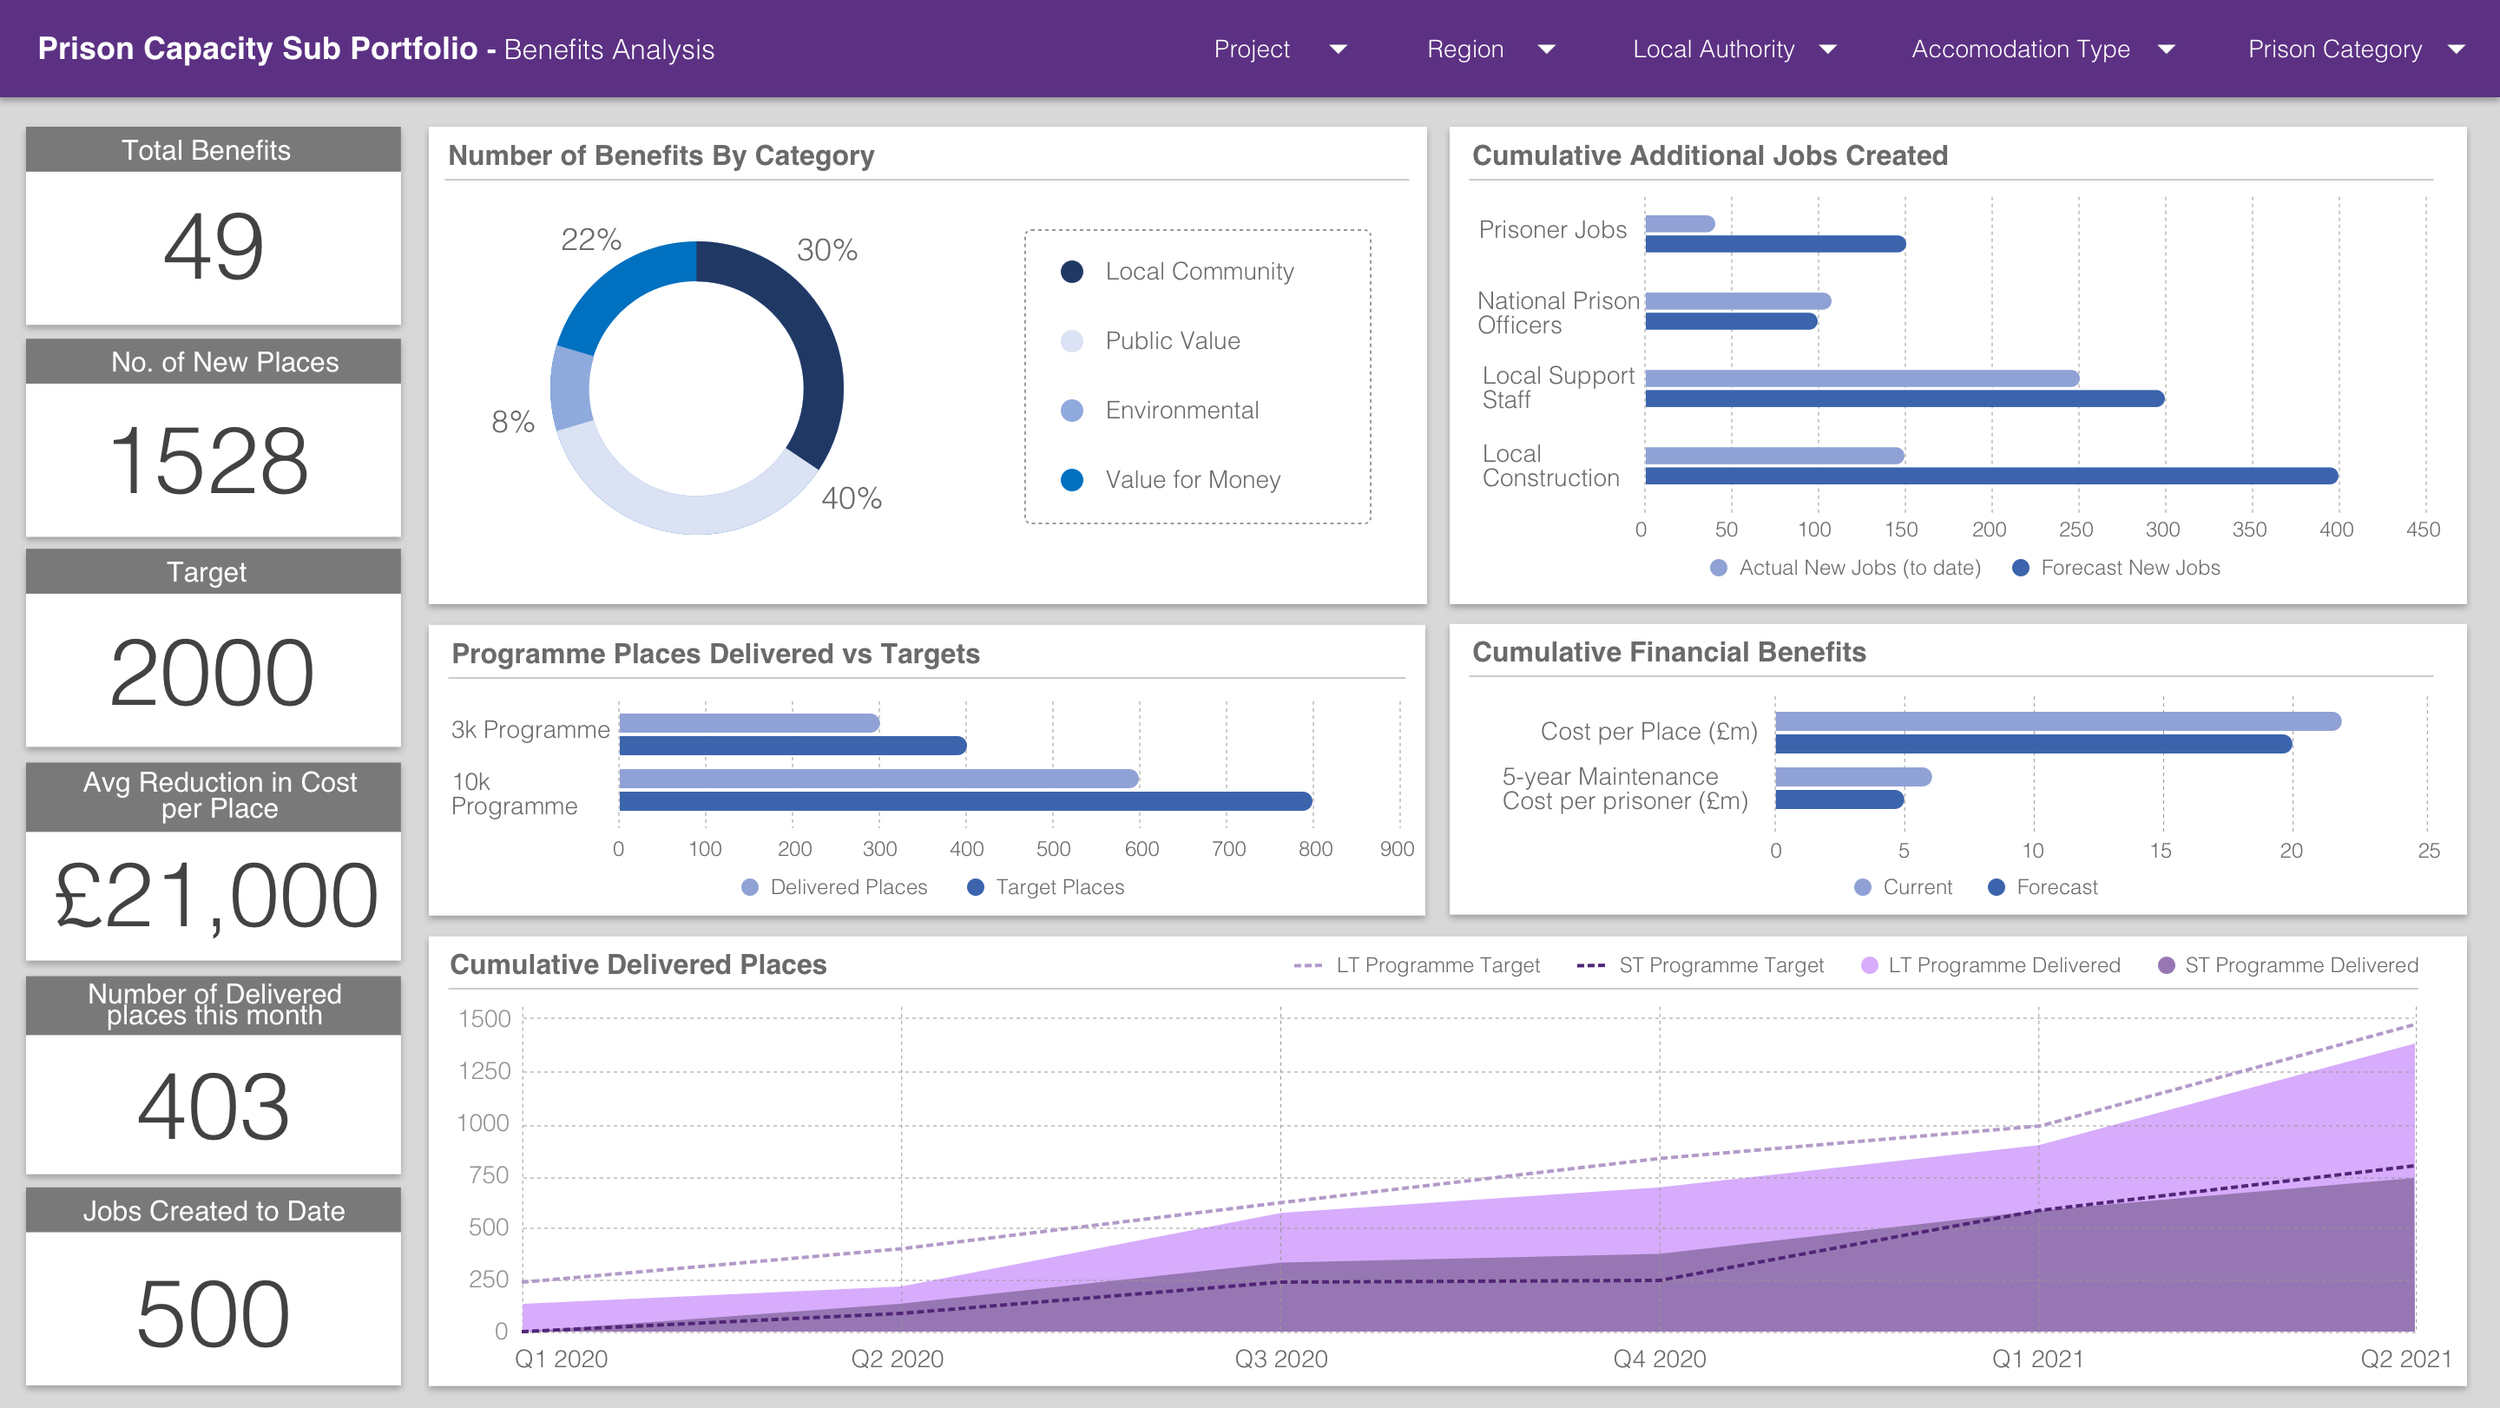Click Forecast New Jobs legend marker
Image resolution: width=2500 pixels, height=1408 pixels.
point(2020,568)
